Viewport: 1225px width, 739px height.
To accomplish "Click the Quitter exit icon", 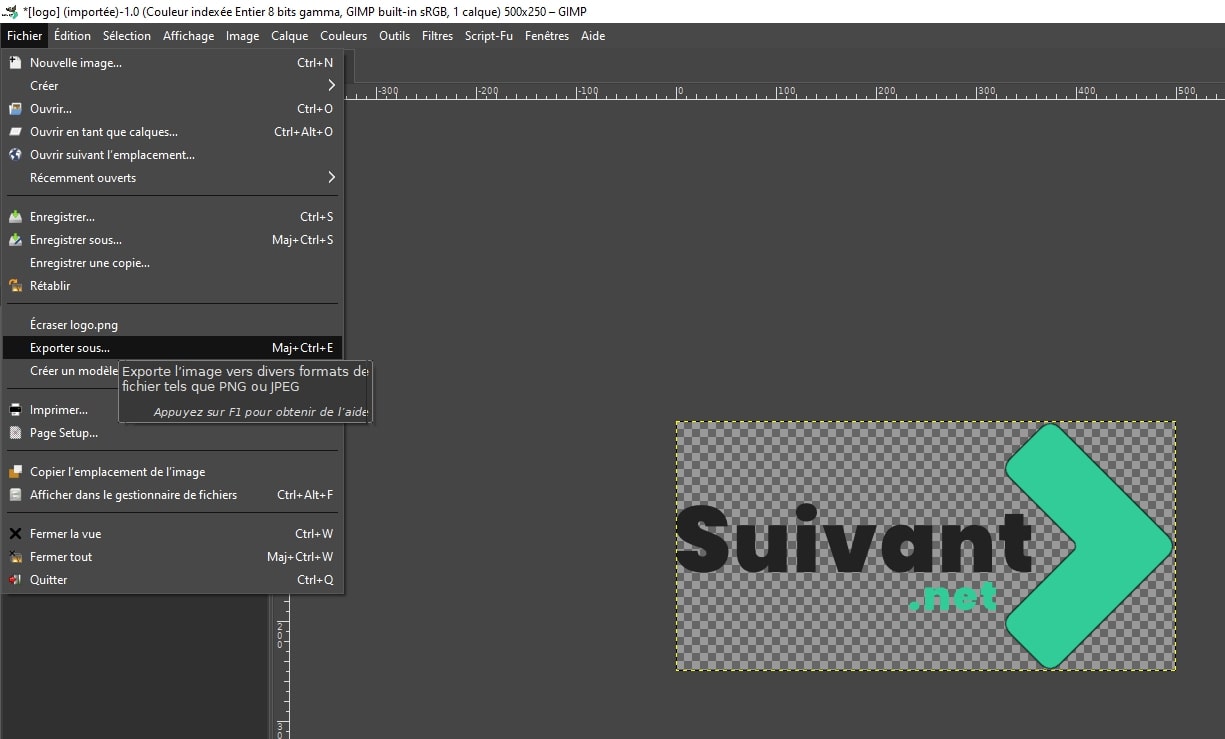I will (15, 580).
